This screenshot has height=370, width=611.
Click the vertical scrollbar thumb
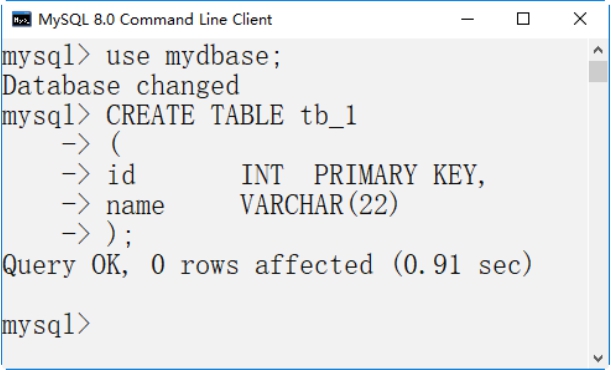(x=598, y=71)
